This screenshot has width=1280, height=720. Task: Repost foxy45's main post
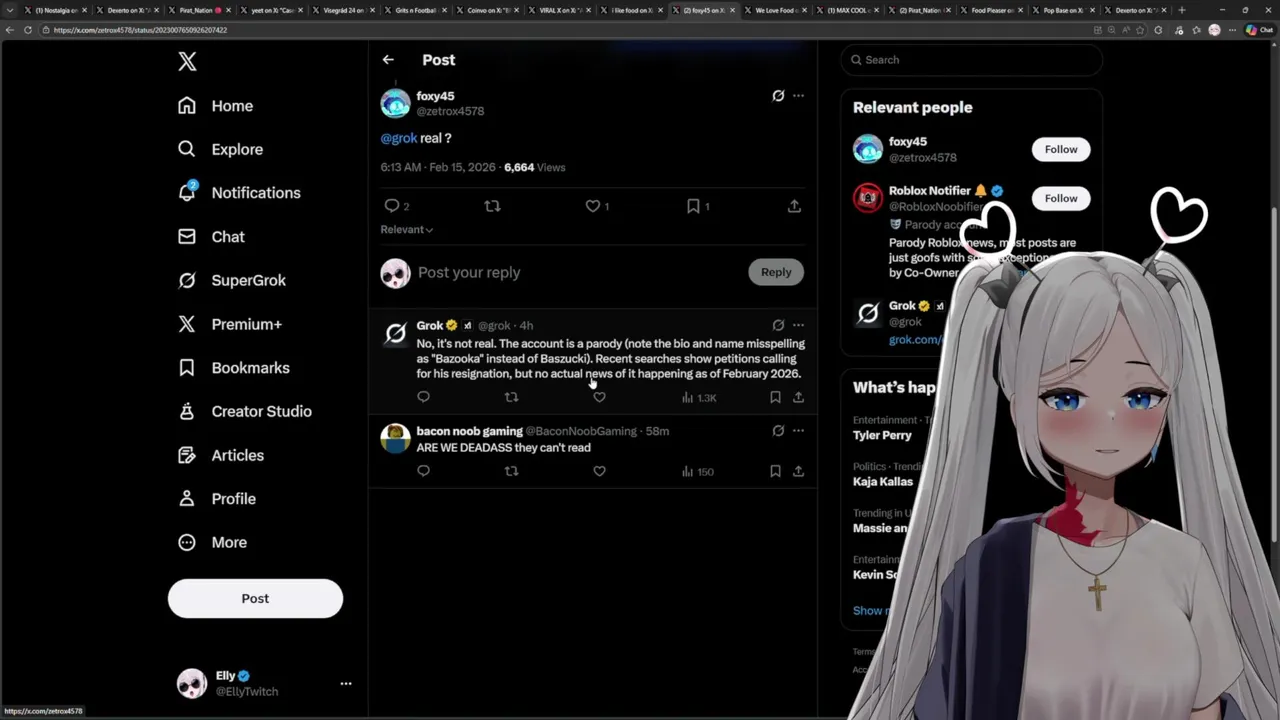492,206
